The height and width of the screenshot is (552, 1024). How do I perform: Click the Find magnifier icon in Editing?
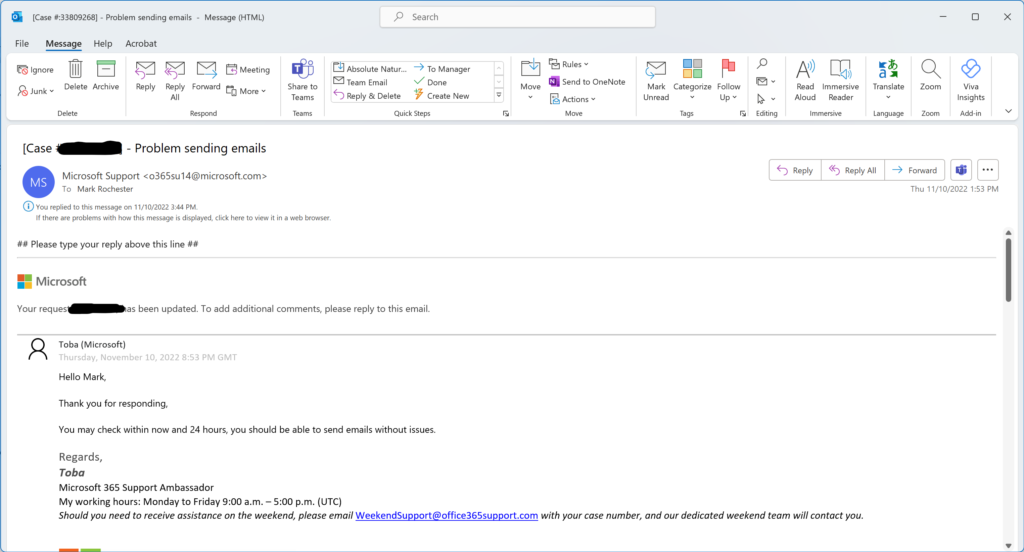[x=762, y=64]
